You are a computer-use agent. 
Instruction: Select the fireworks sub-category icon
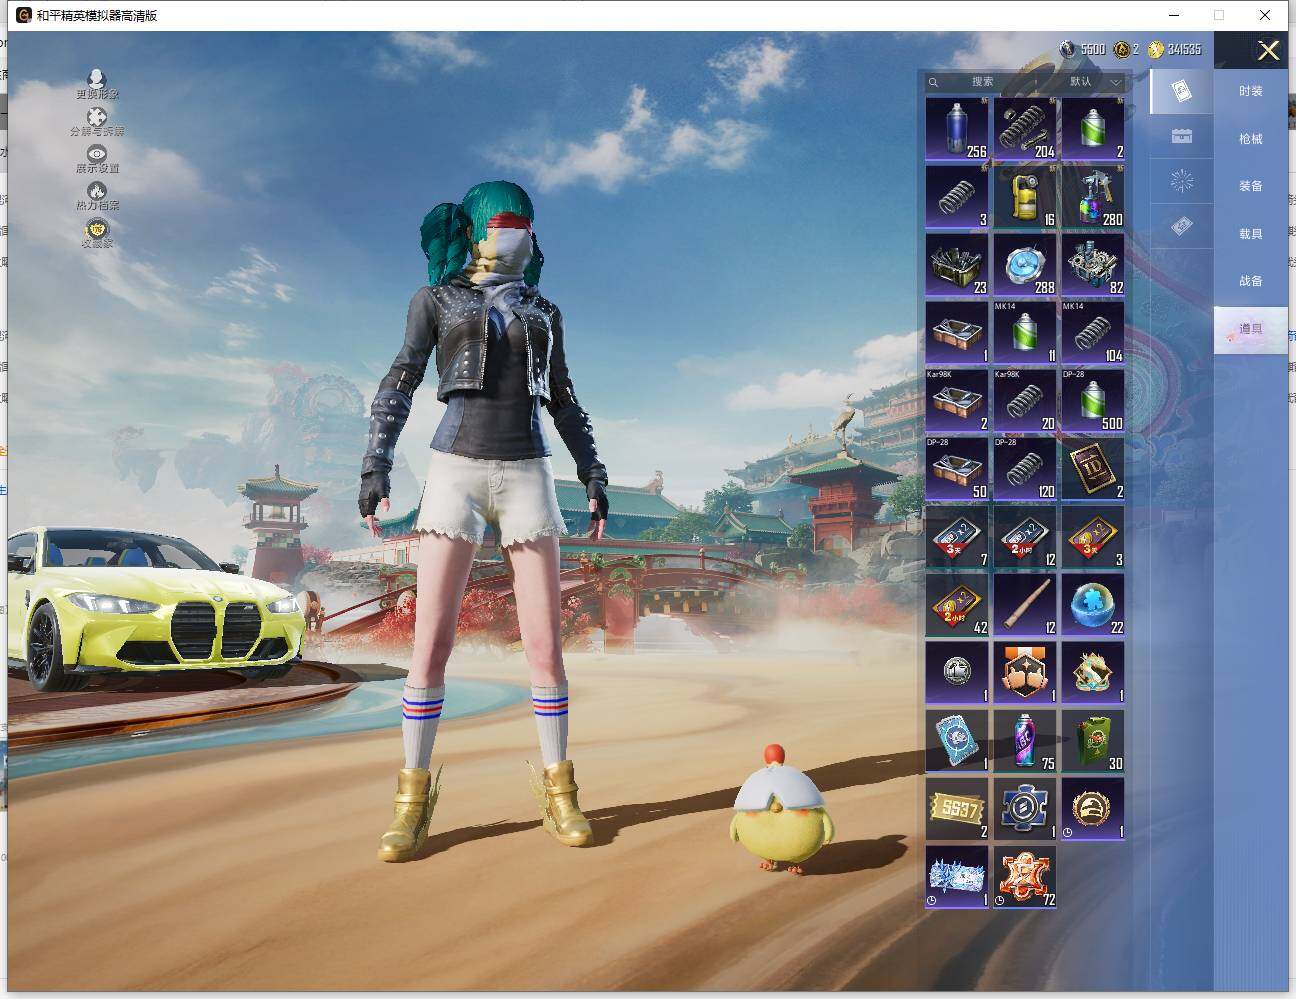(1181, 182)
